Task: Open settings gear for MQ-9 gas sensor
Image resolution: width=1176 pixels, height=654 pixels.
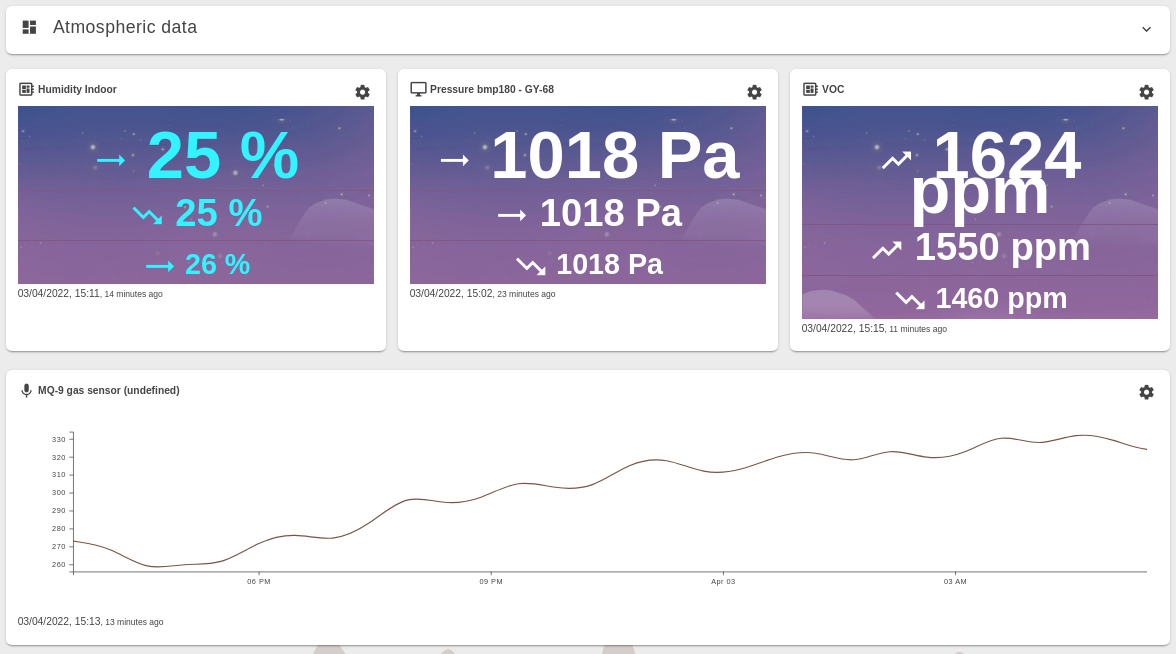Action: (x=1146, y=392)
